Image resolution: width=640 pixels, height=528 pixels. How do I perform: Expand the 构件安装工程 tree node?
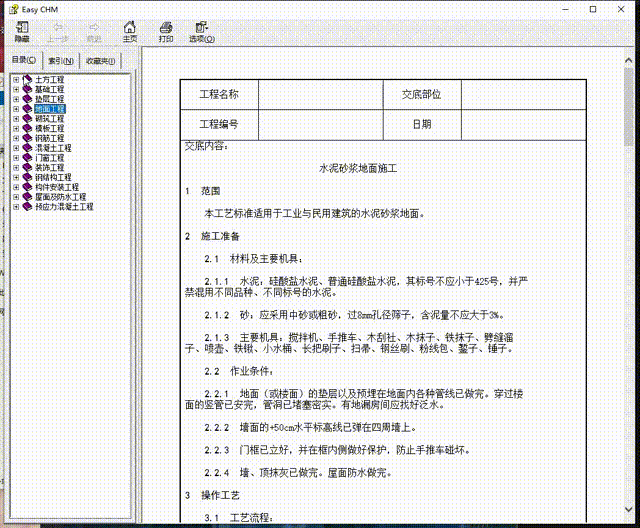point(16,187)
